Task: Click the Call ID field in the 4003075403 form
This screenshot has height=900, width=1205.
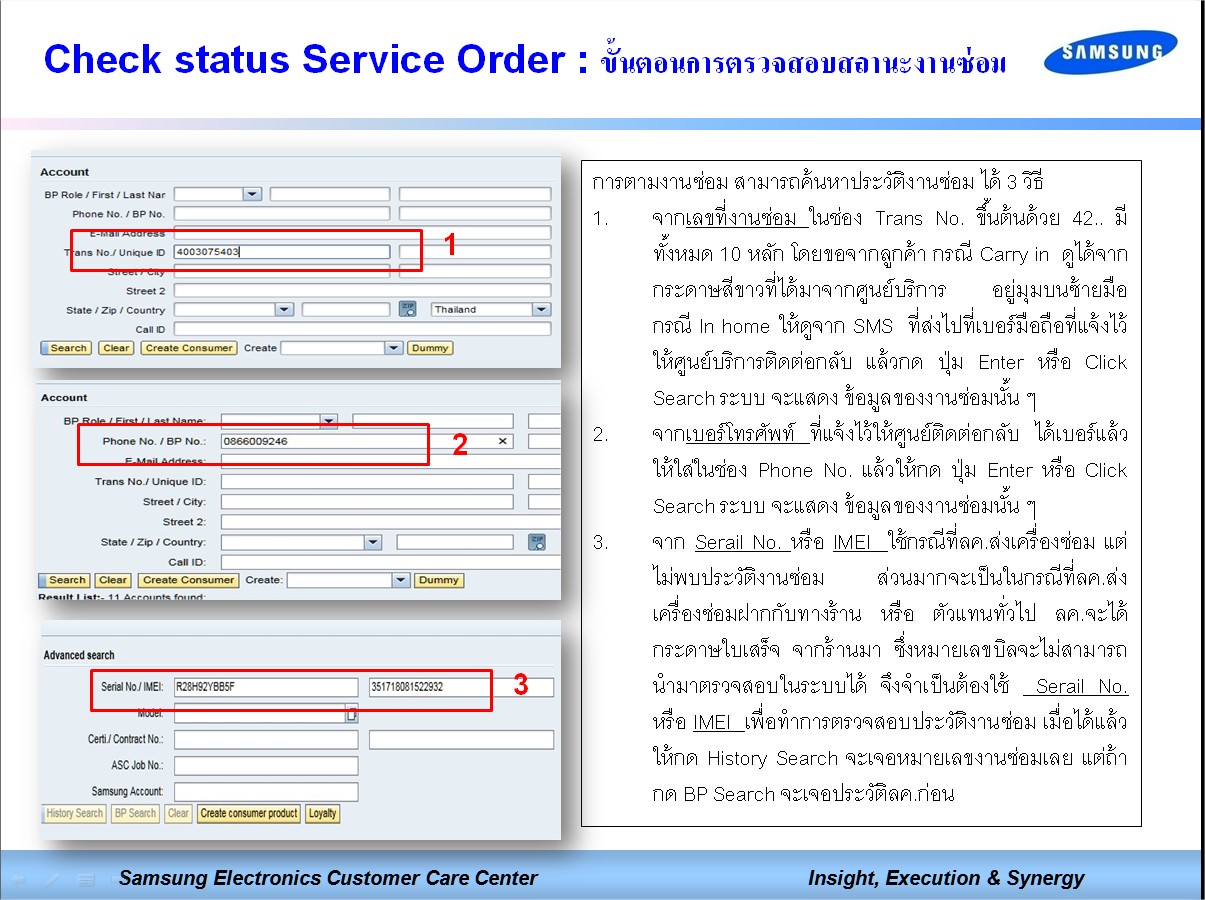Action: pyautogui.click(x=362, y=329)
